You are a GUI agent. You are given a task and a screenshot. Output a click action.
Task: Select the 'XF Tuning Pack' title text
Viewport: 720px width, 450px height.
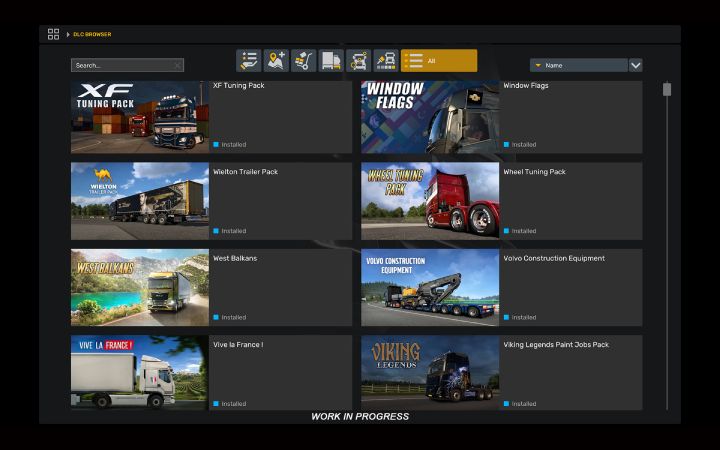coord(239,85)
